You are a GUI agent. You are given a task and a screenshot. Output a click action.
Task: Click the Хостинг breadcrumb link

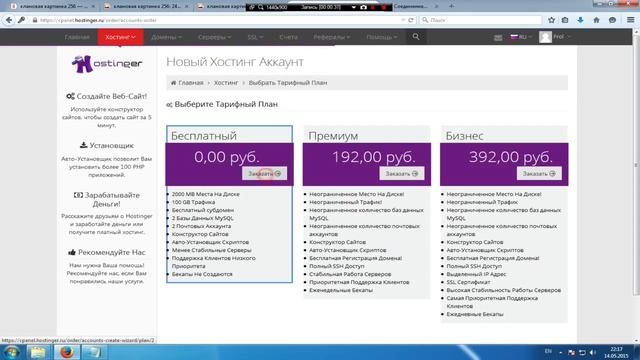point(226,83)
